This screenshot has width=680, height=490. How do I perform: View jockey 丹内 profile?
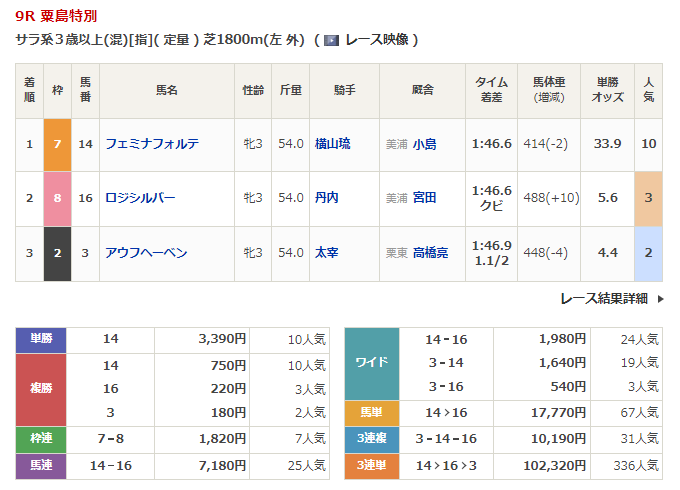pyautogui.click(x=326, y=198)
